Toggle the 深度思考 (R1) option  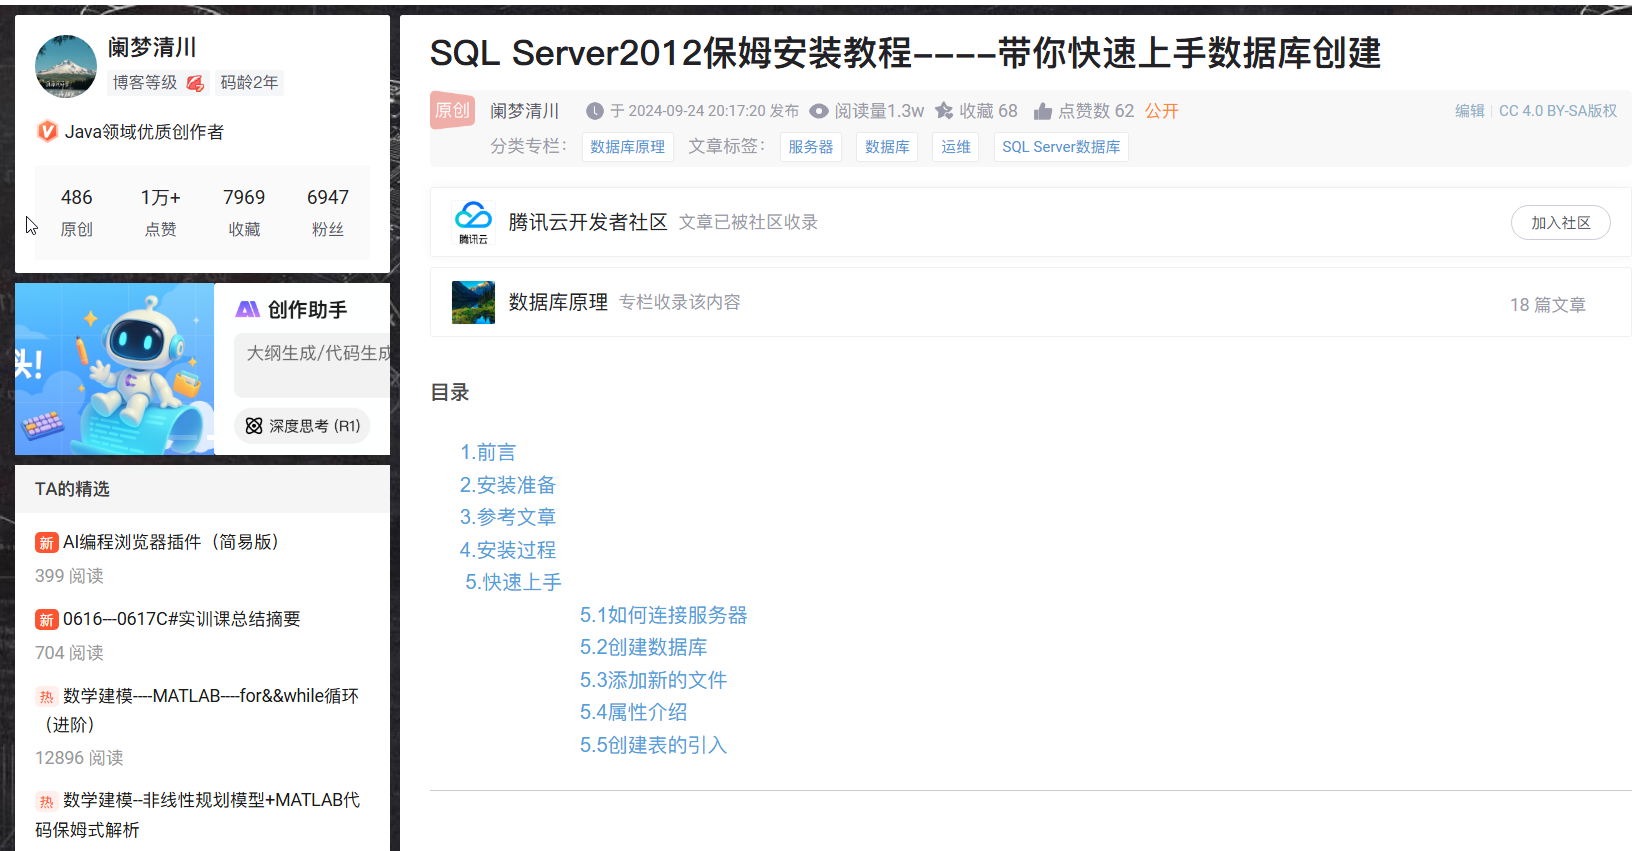pyautogui.click(x=302, y=426)
